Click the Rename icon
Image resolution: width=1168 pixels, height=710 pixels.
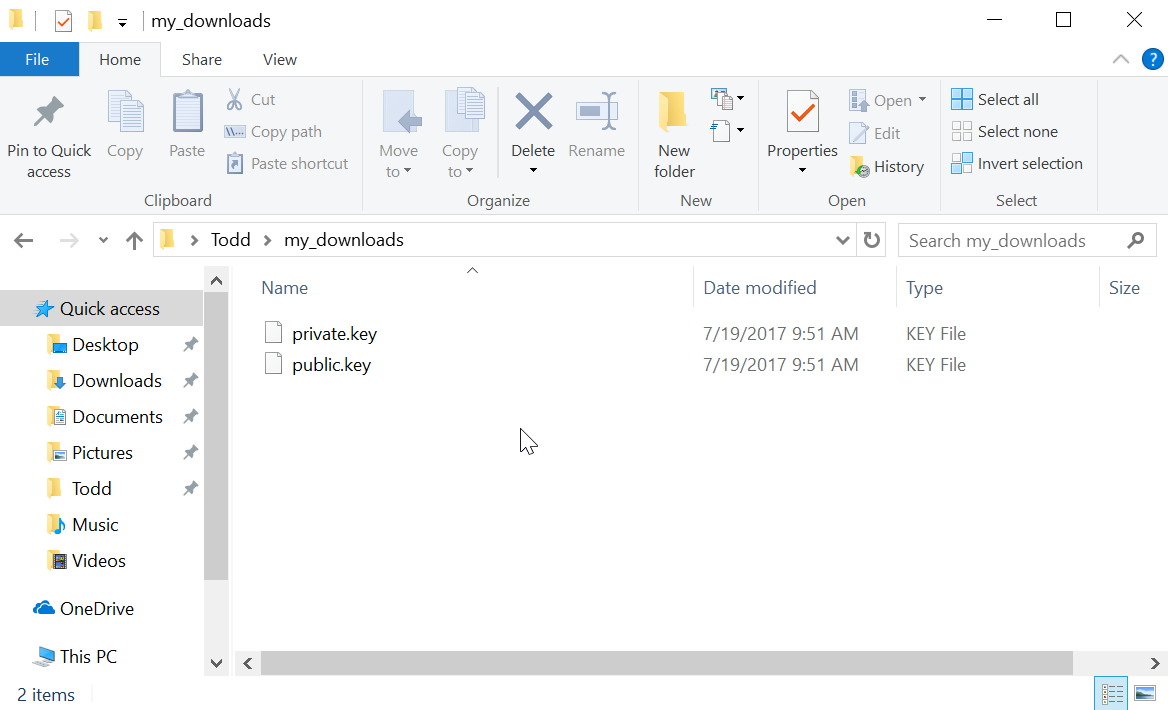pos(597,112)
